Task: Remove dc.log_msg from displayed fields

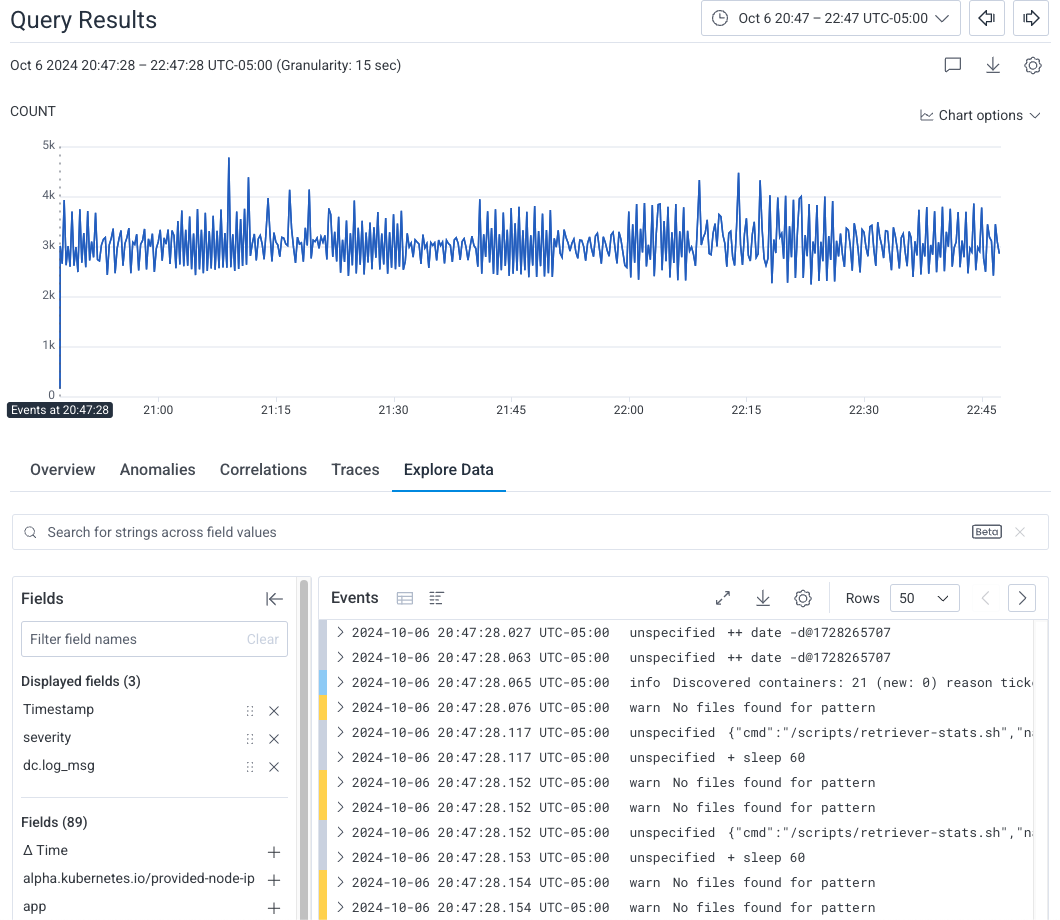Action: [274, 767]
